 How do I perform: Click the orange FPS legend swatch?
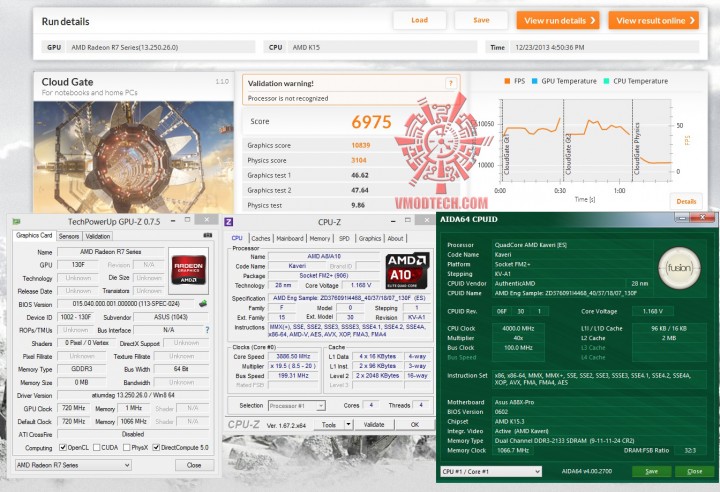point(507,81)
